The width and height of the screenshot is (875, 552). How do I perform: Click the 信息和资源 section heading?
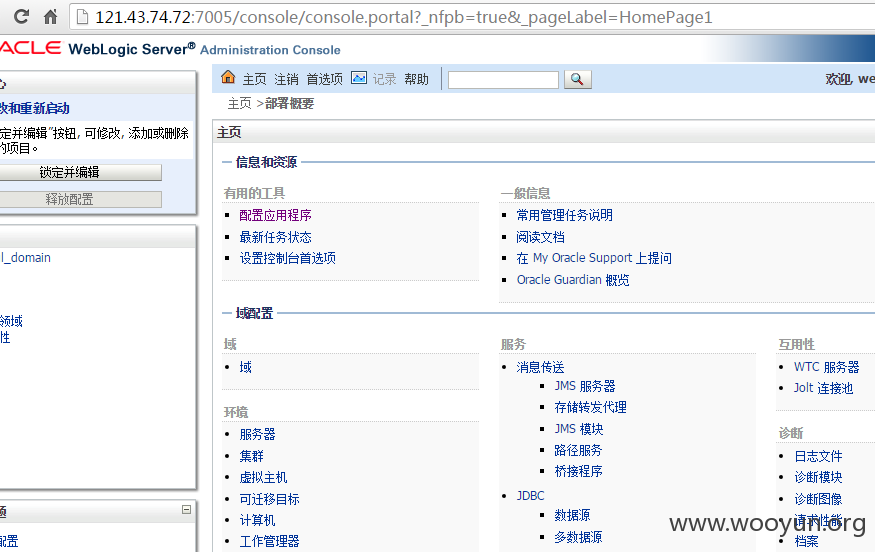(266, 162)
